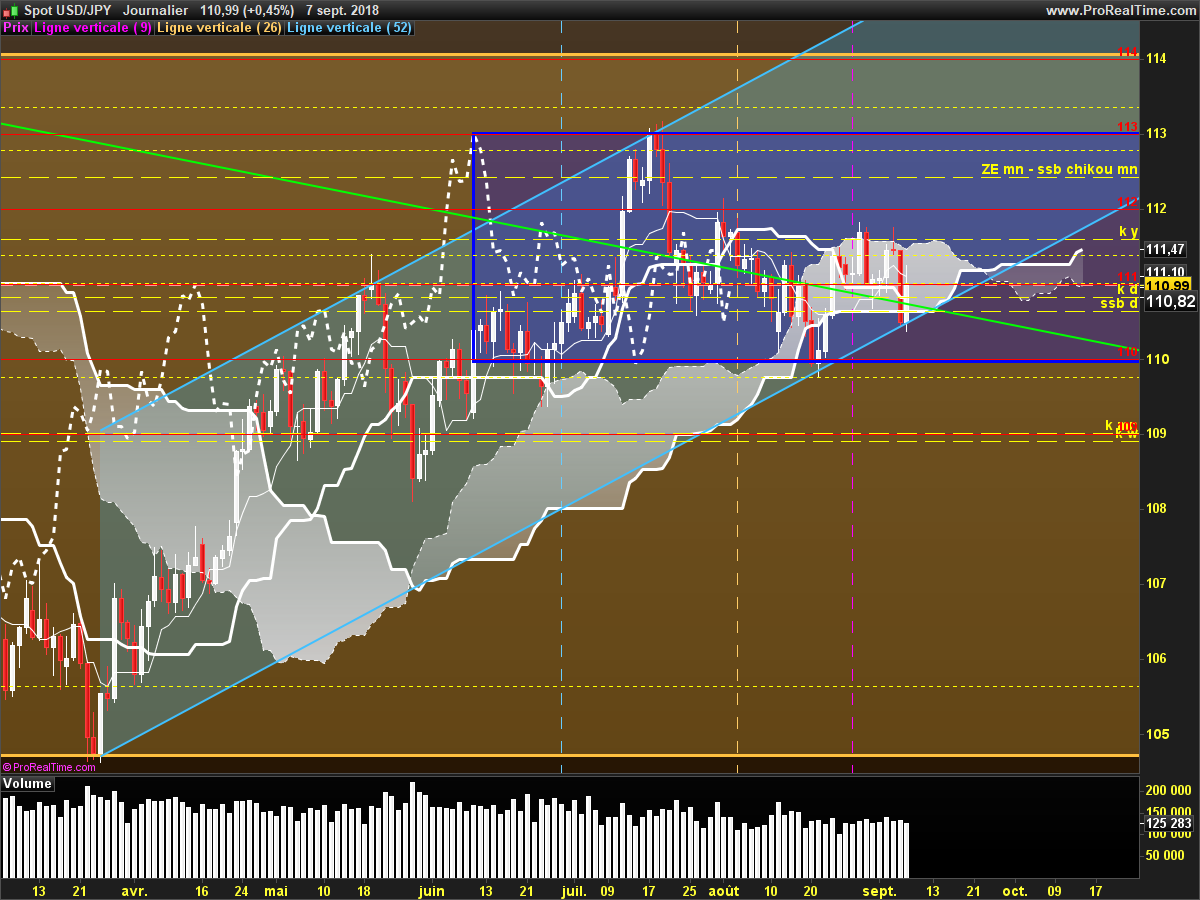Click the Spot USD/JPY instrument title
Image resolution: width=1200 pixels, height=900 pixels.
(70, 10)
